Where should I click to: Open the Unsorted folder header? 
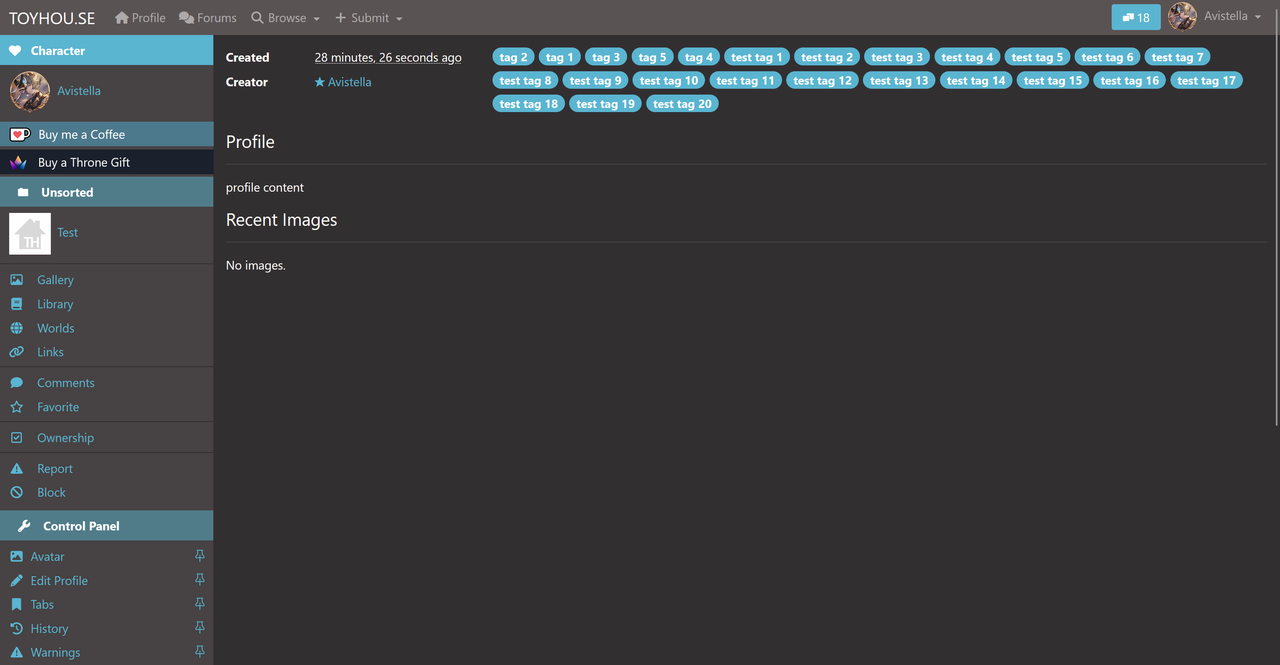click(x=107, y=192)
